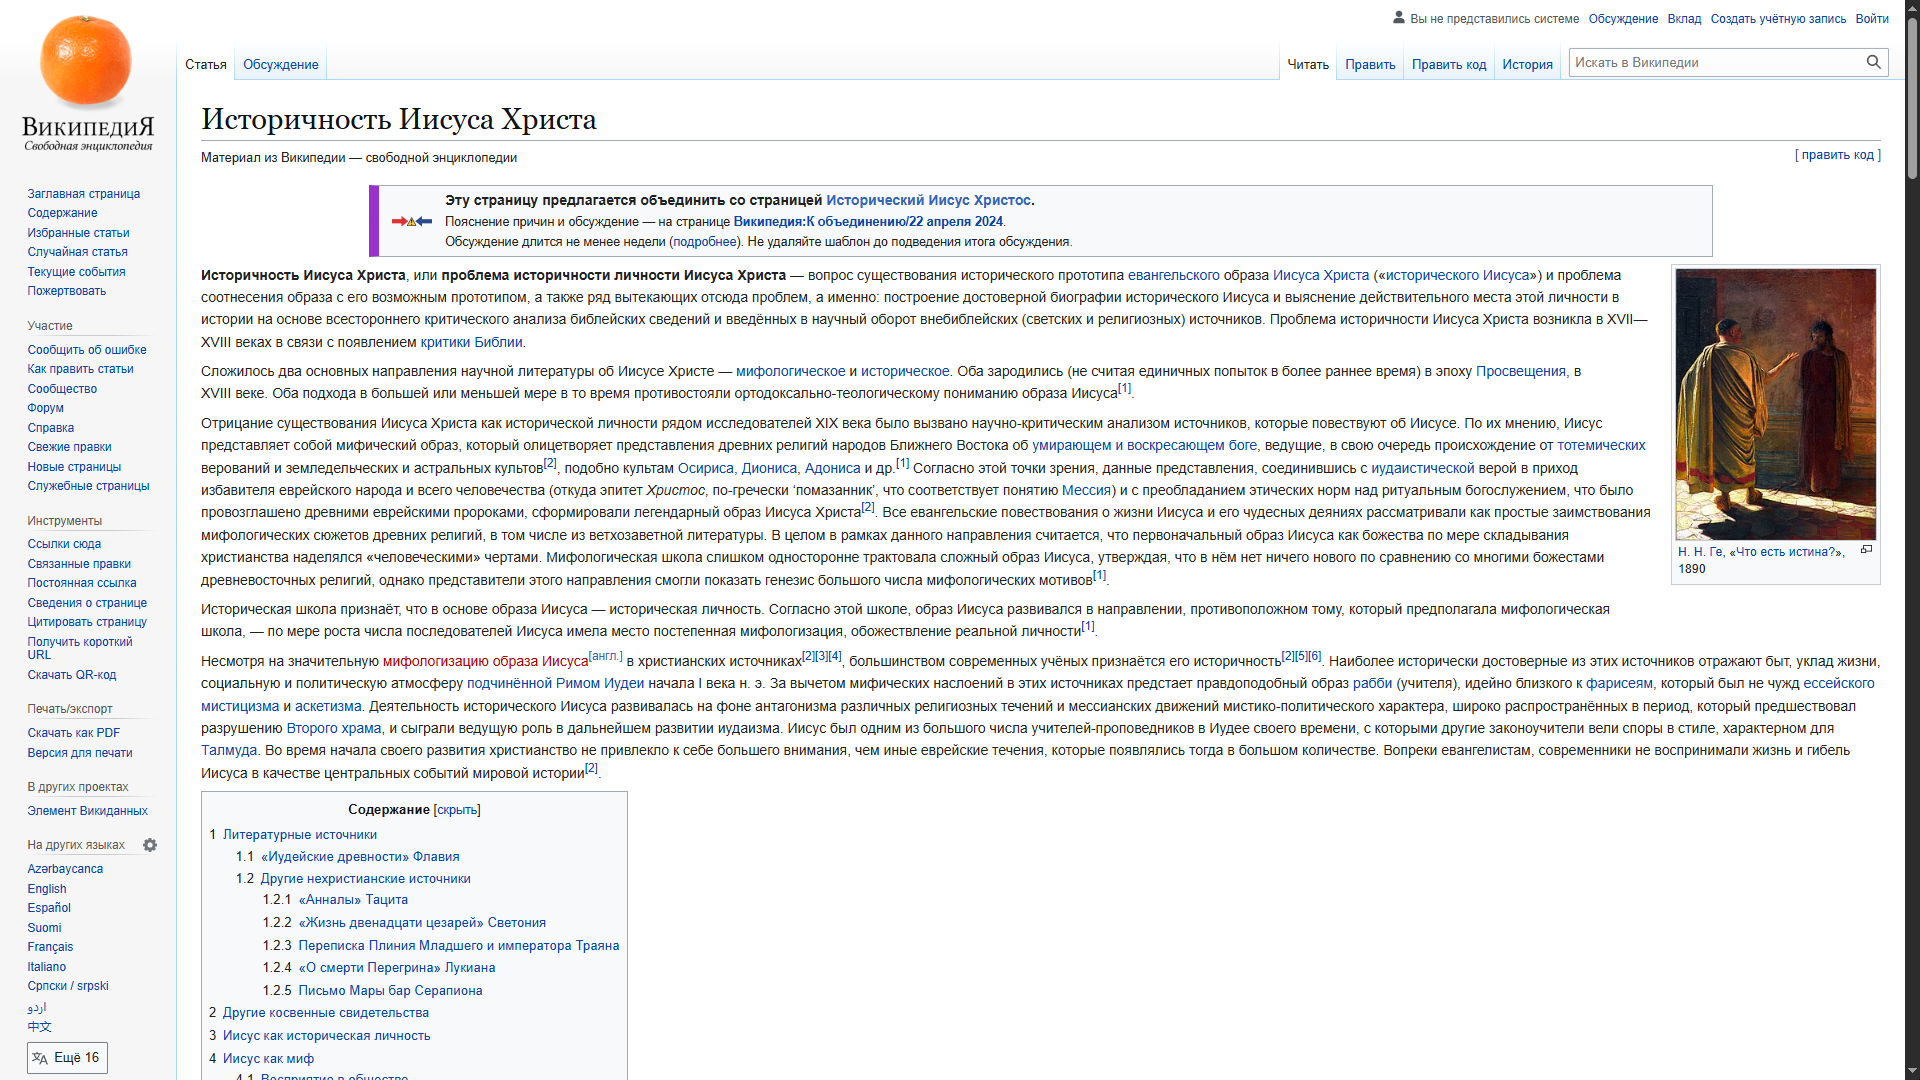Select the Править код tab

[1448, 64]
